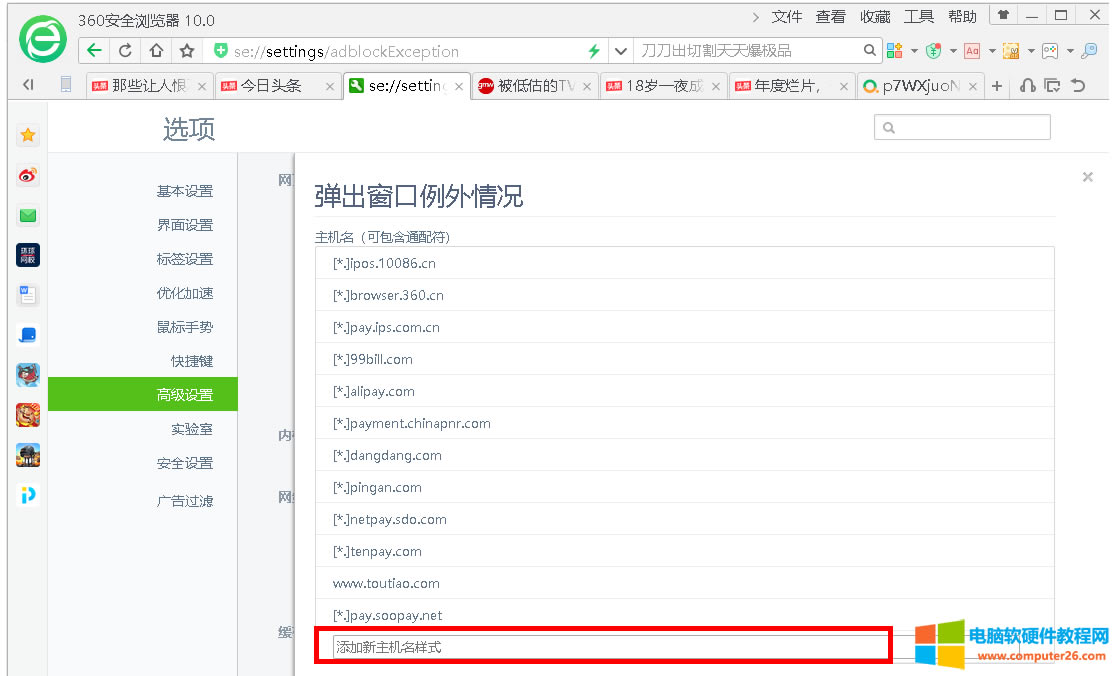Open the dropdown beside the gamepad icon
Image resolution: width=1119 pixels, height=676 pixels.
click(x=1070, y=50)
